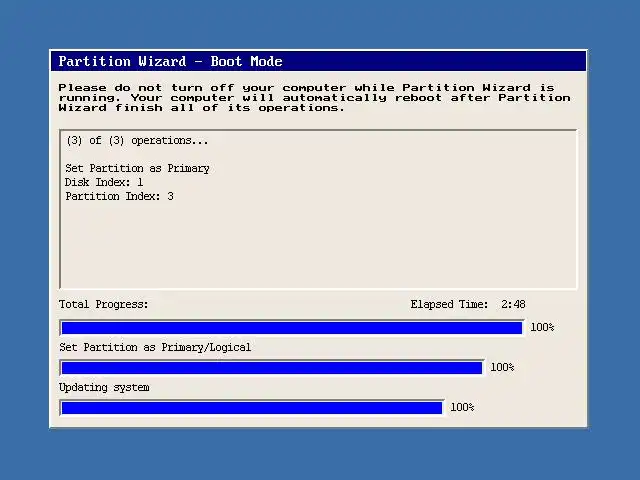Screen dimensions: 640x480
Task: Click the 'Set Partition as Primary/Logical' label
Action: 155,347
